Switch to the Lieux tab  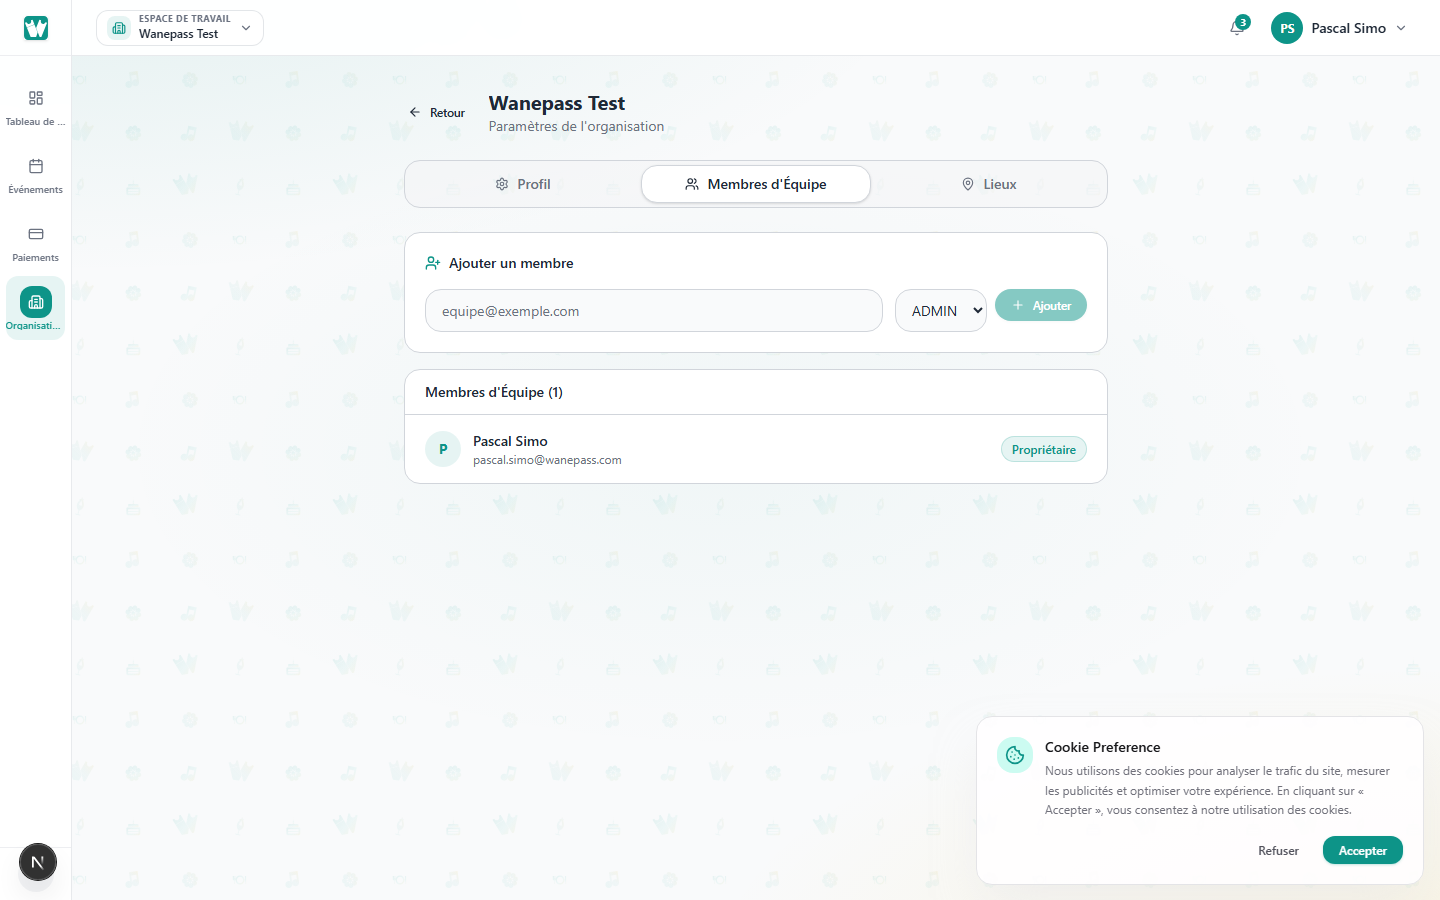989,184
